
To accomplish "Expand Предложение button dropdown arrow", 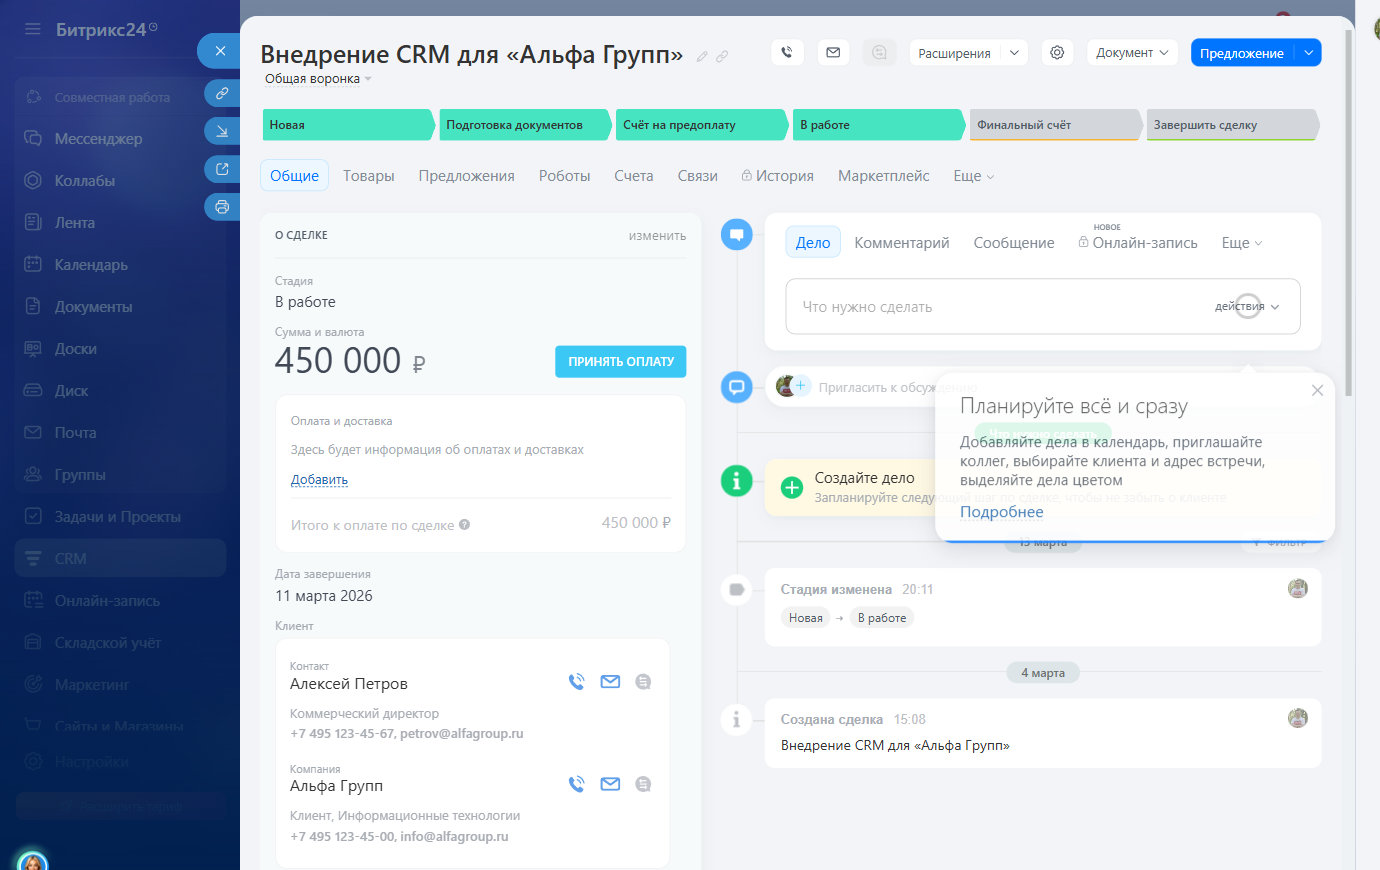I will point(1308,53).
